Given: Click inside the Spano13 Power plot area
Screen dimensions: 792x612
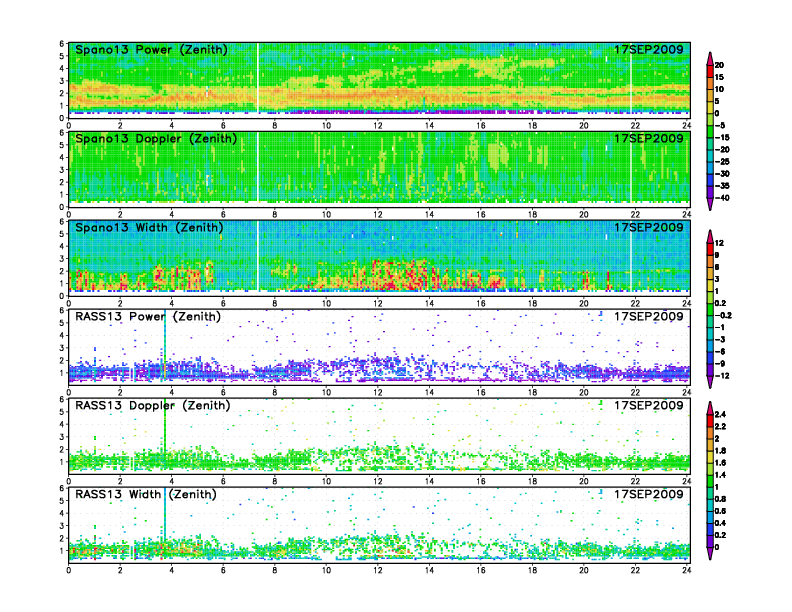Looking at the screenshot, I should [x=379, y=80].
